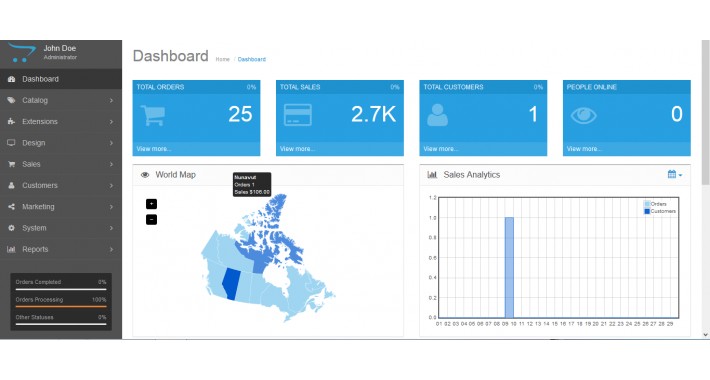Click the chart icon beside Sales Analytics

432,175
